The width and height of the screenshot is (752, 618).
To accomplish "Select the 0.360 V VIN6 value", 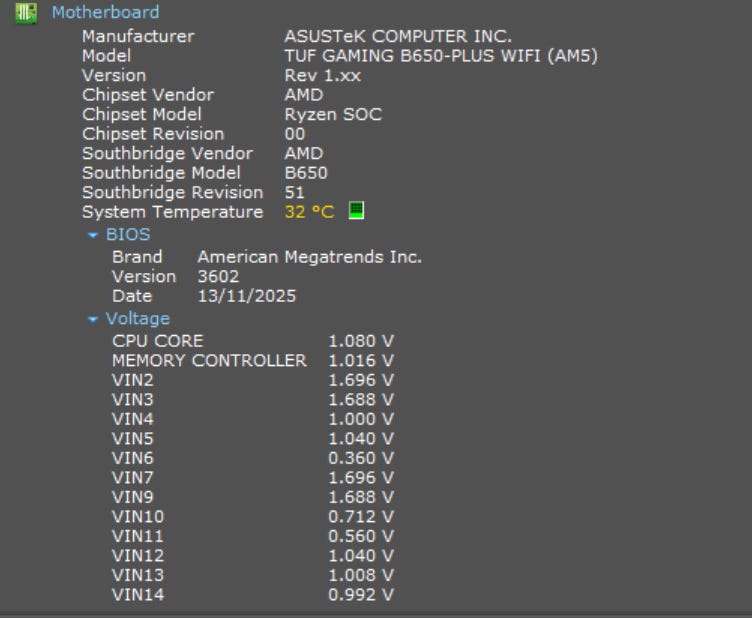I will pos(361,458).
